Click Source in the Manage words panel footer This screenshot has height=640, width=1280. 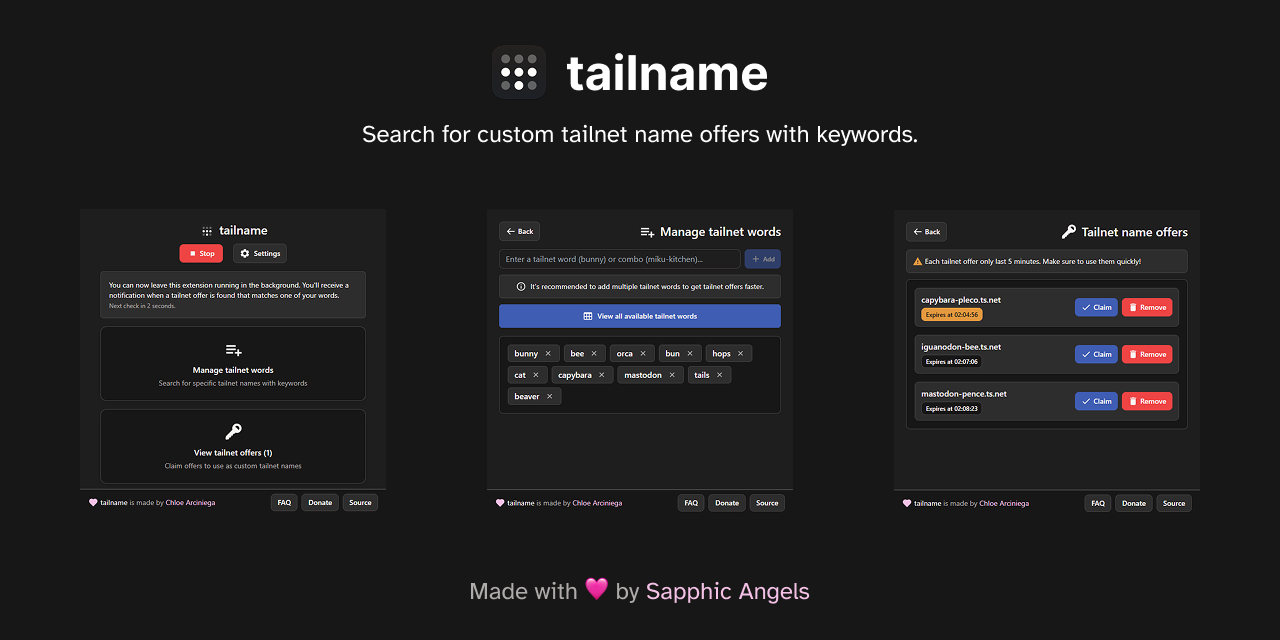767,503
